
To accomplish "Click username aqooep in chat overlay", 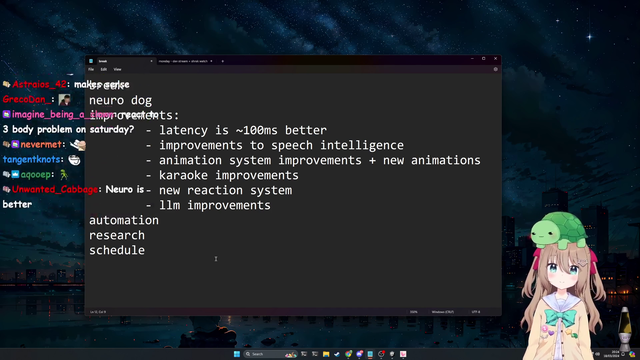I will (36, 175).
